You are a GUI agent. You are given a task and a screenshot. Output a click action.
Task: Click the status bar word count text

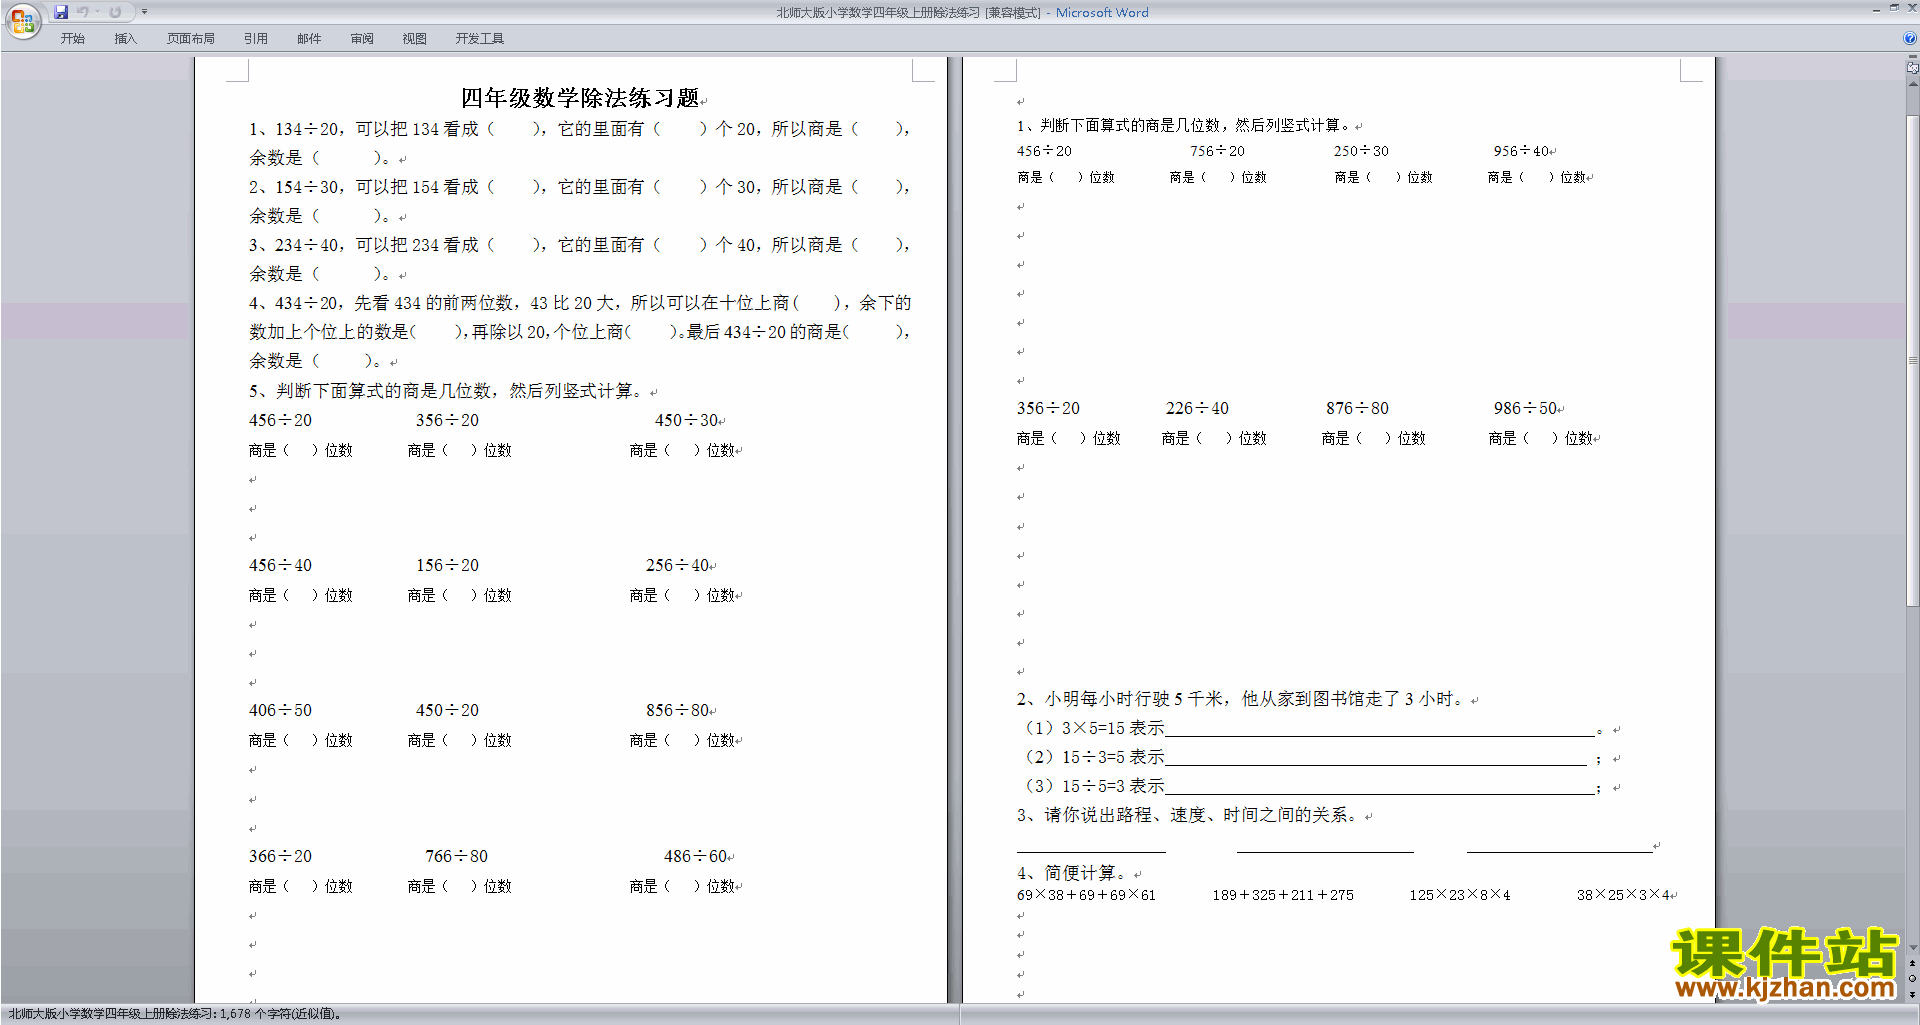coord(175,1014)
